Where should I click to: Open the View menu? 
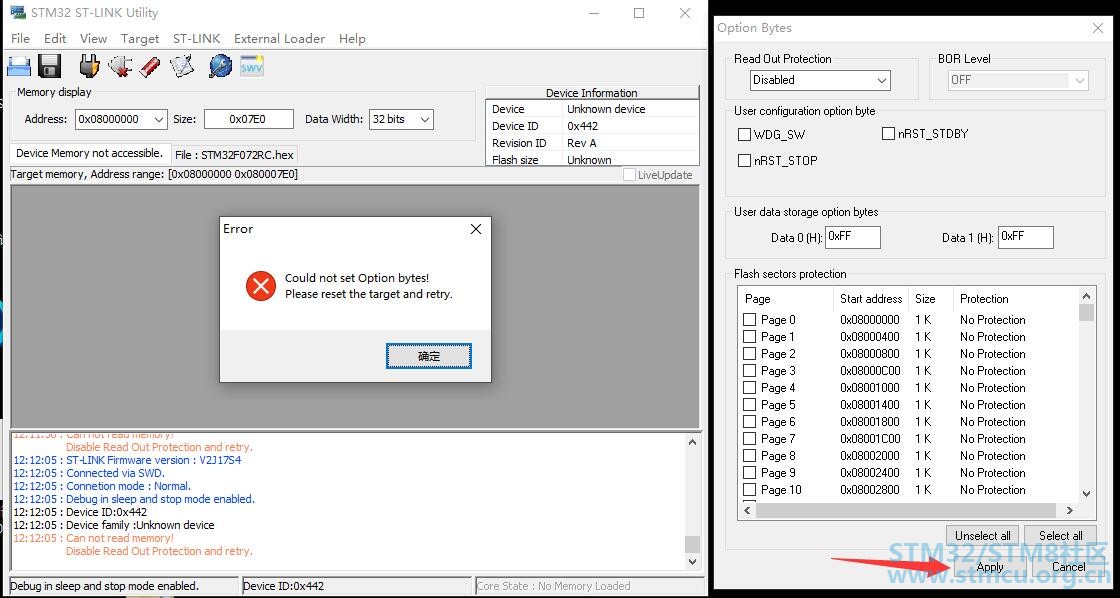pos(94,39)
